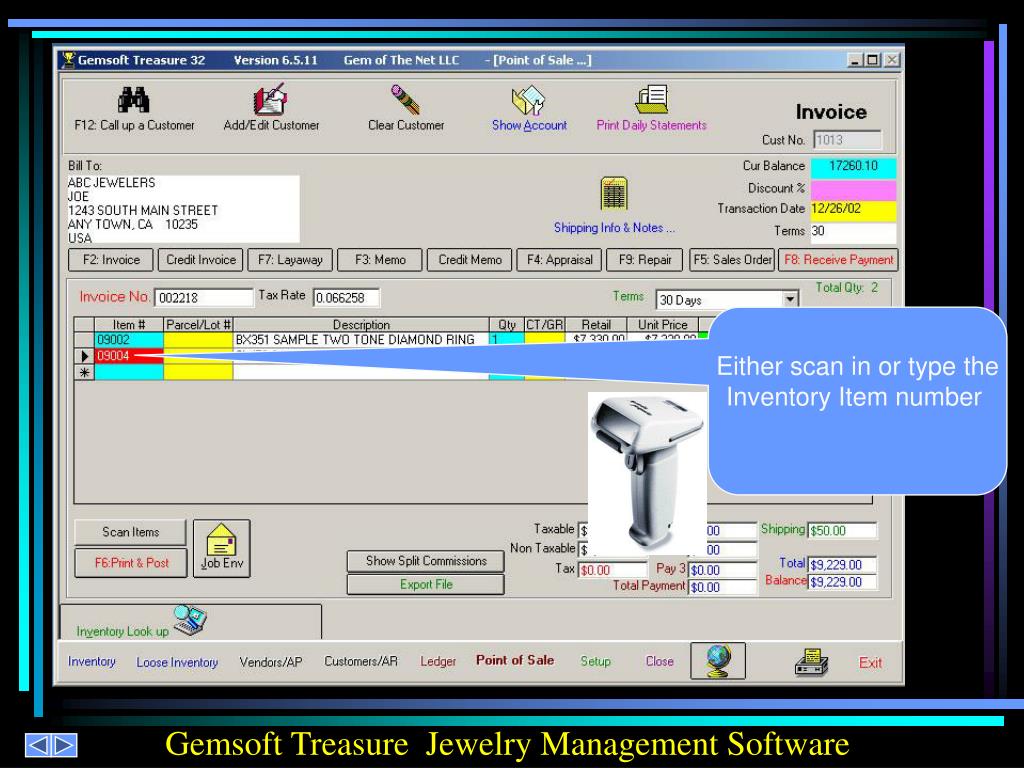The width and height of the screenshot is (1024, 768).
Task: Select red item cell 09004
Action: (x=129, y=356)
